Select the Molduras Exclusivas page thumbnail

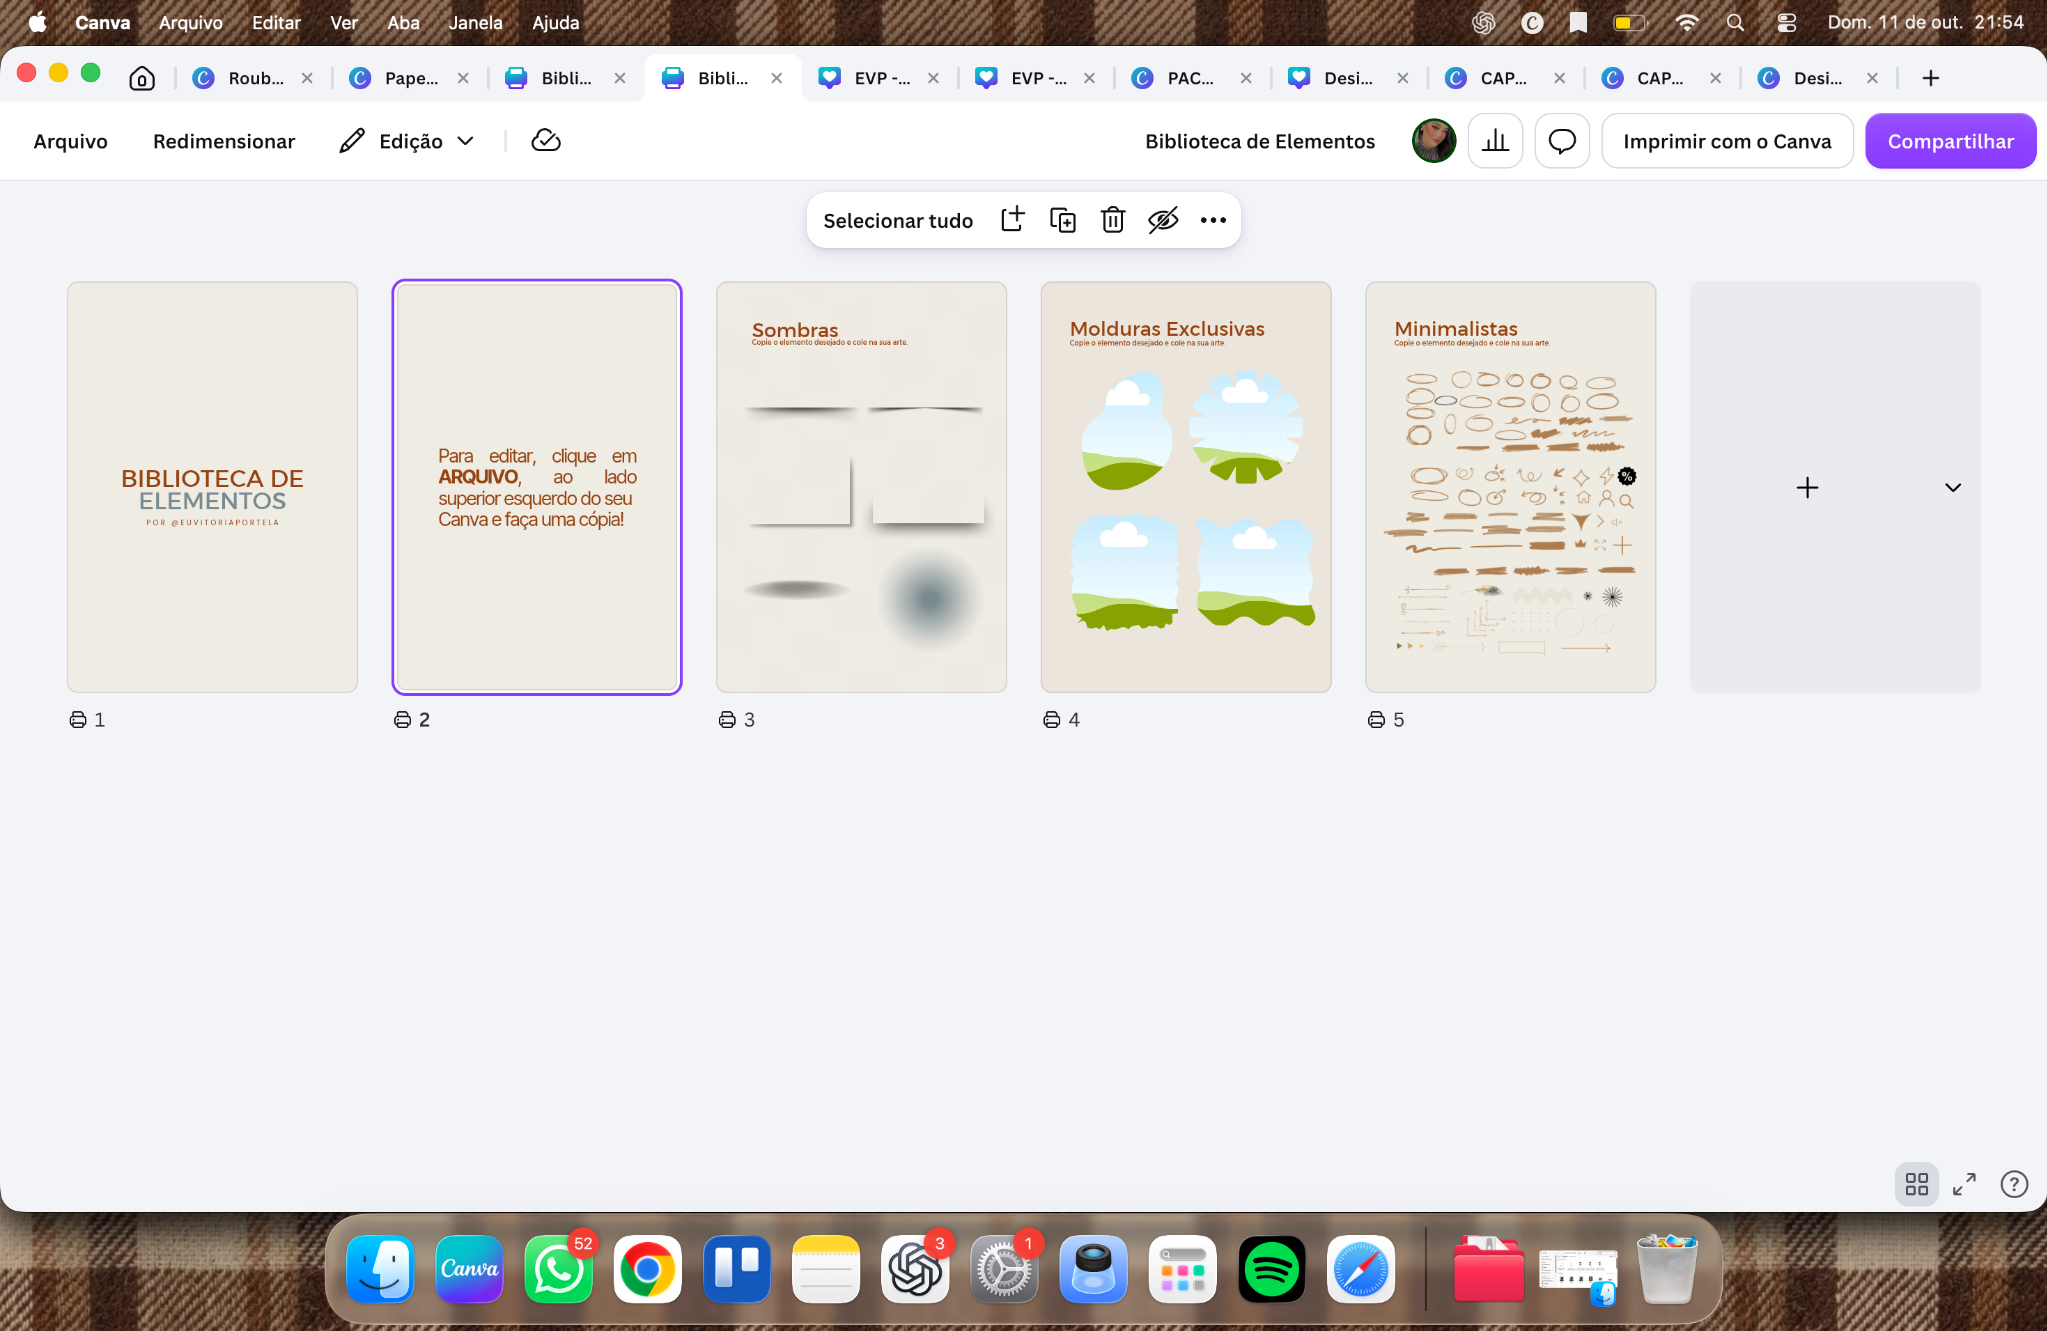(1186, 487)
